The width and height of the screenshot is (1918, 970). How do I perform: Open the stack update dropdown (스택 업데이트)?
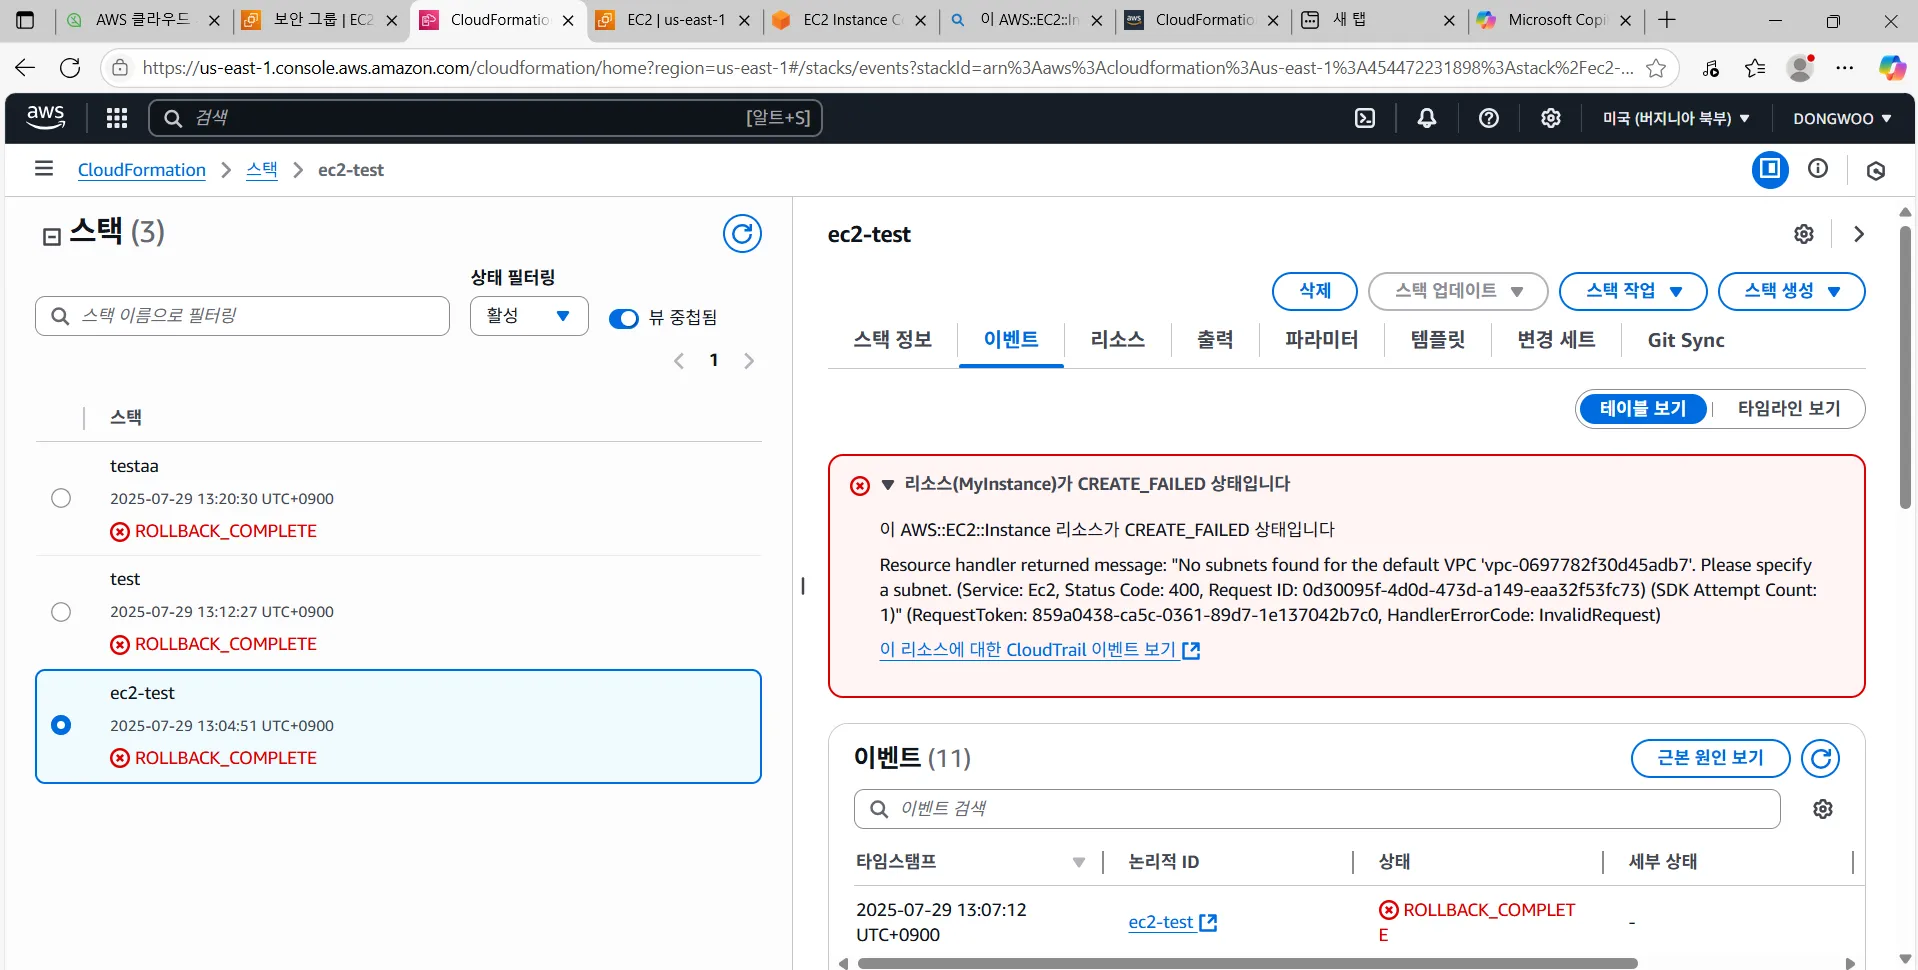[1458, 291]
